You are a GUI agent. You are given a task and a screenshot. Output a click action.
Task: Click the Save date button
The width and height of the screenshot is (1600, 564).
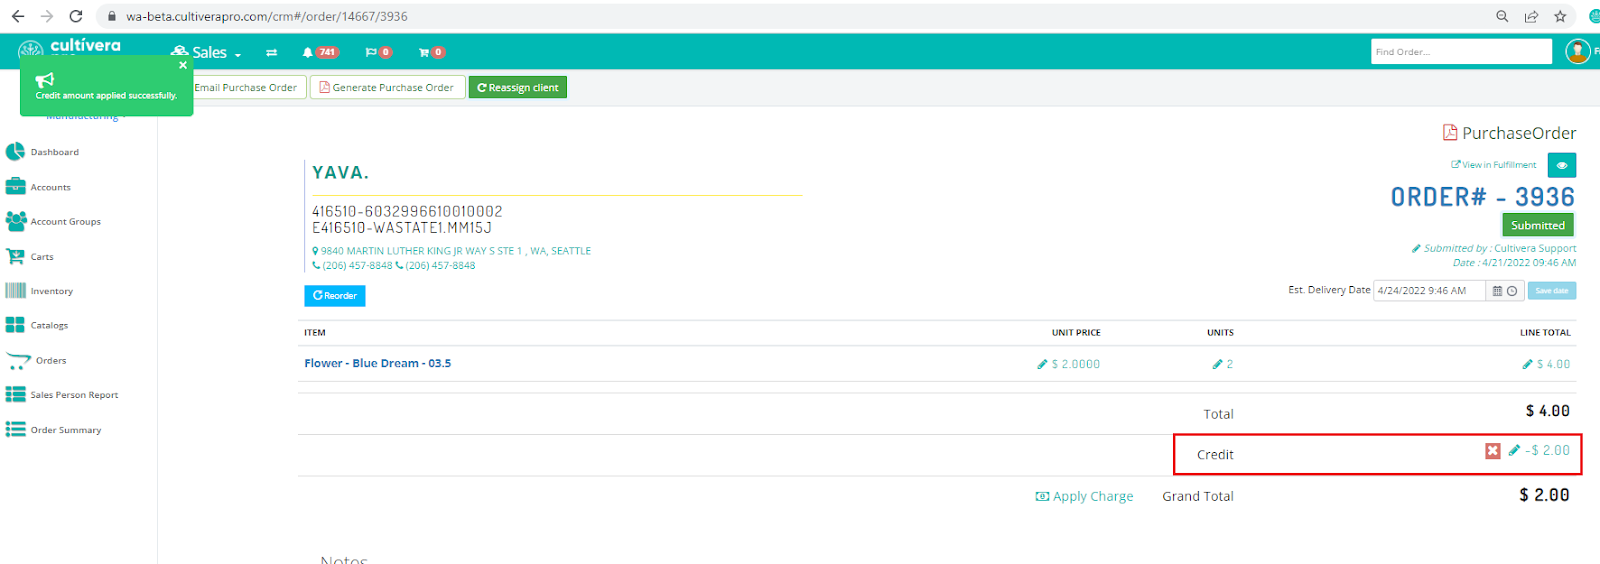pyautogui.click(x=1552, y=291)
